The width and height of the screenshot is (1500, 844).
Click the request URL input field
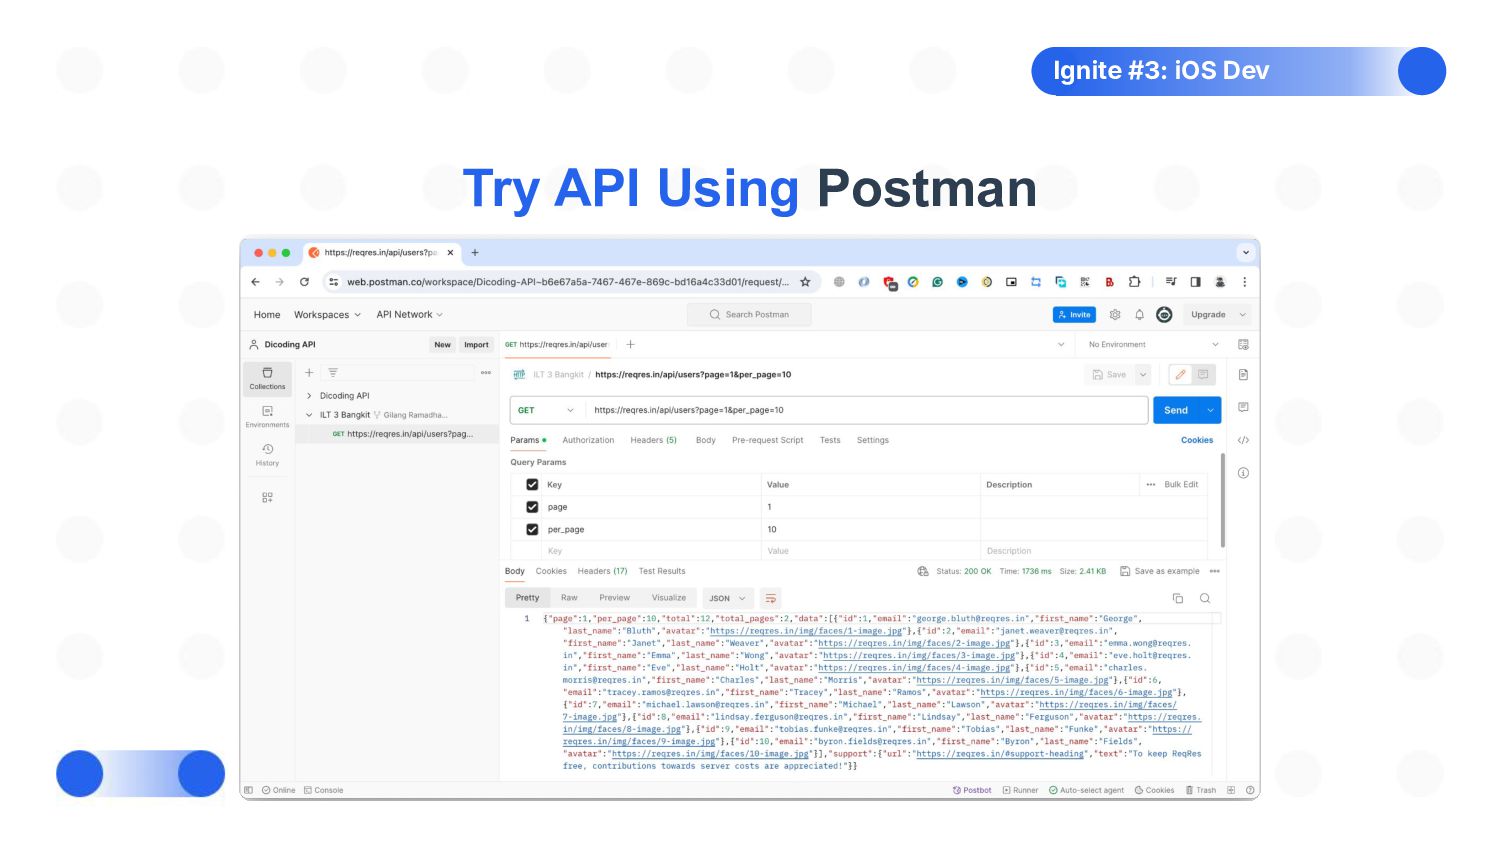click(866, 410)
